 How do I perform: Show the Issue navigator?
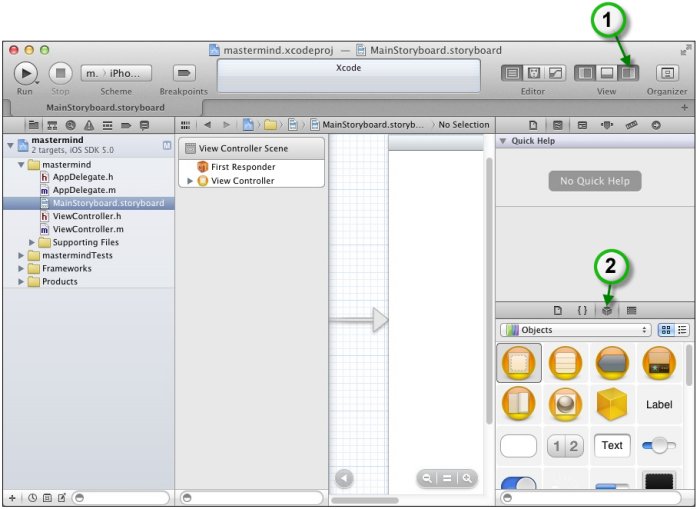[x=89, y=125]
